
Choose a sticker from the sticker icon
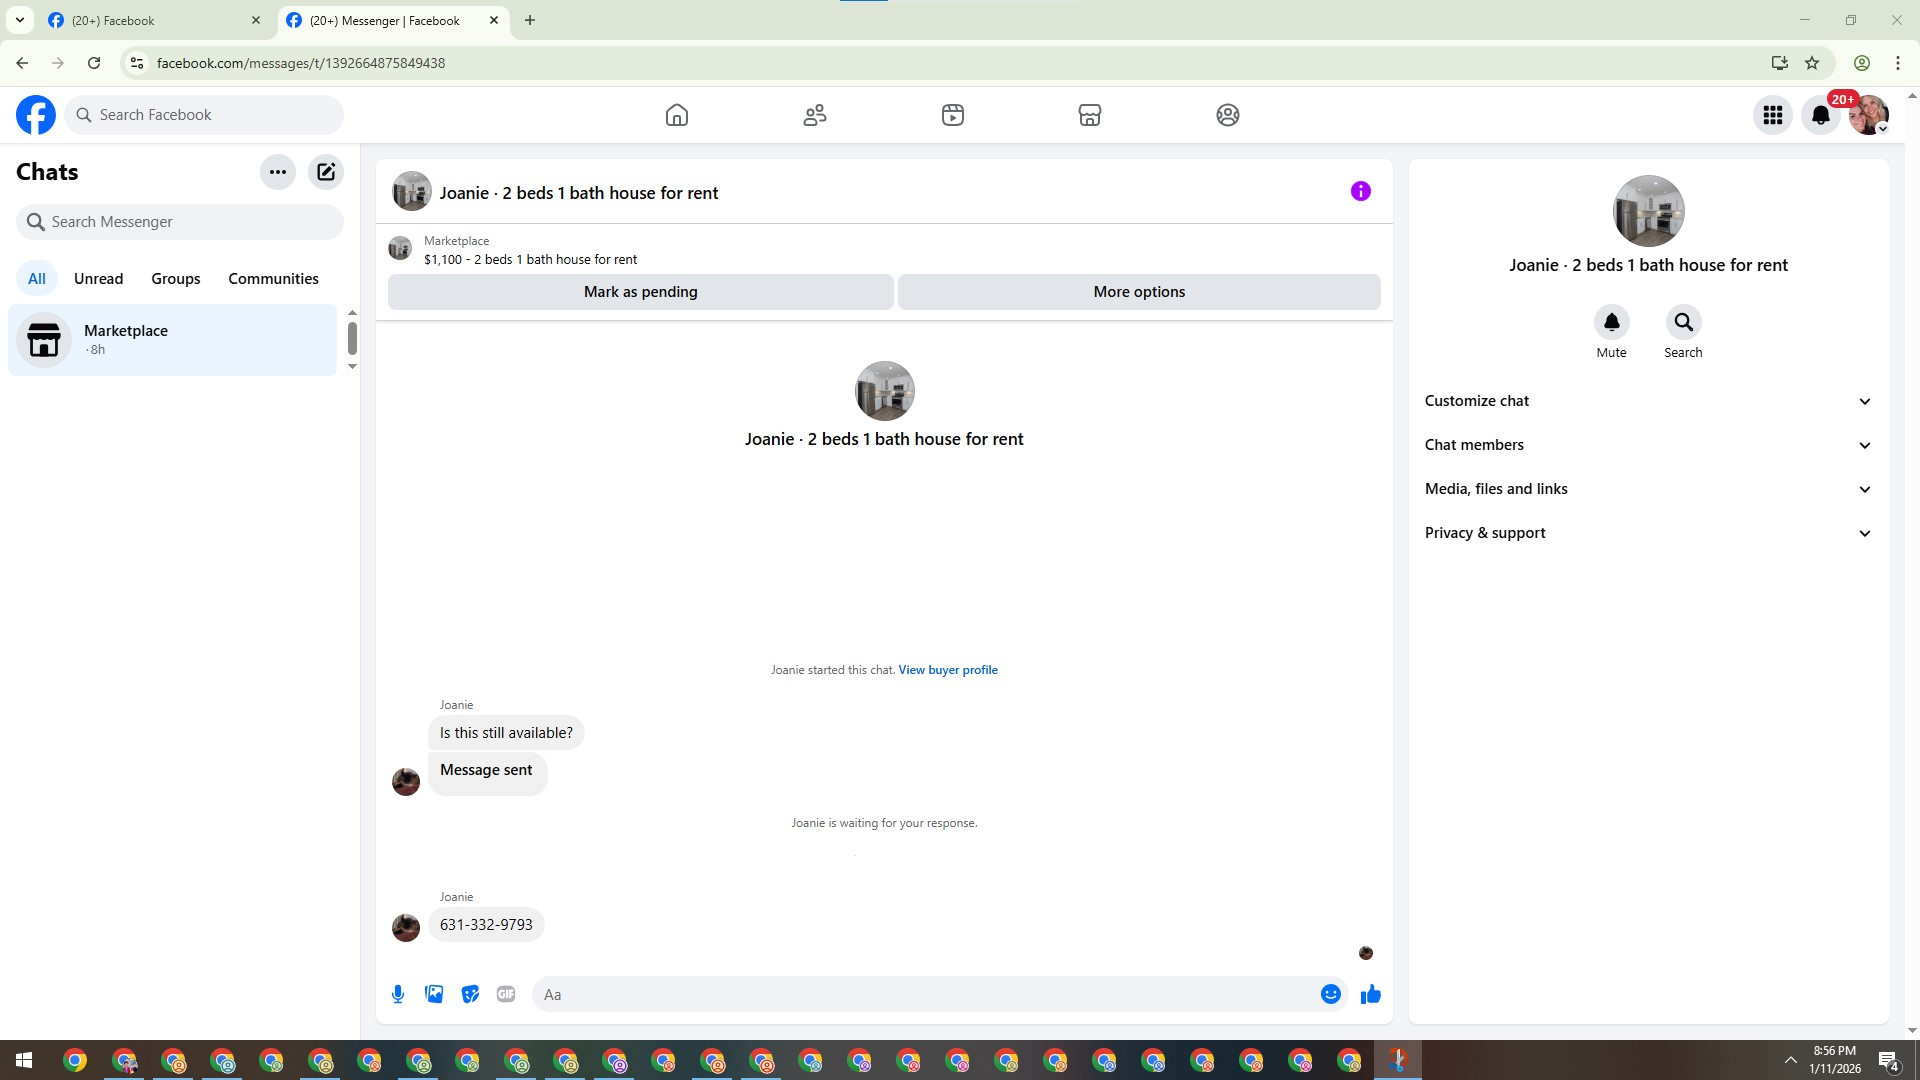470,994
